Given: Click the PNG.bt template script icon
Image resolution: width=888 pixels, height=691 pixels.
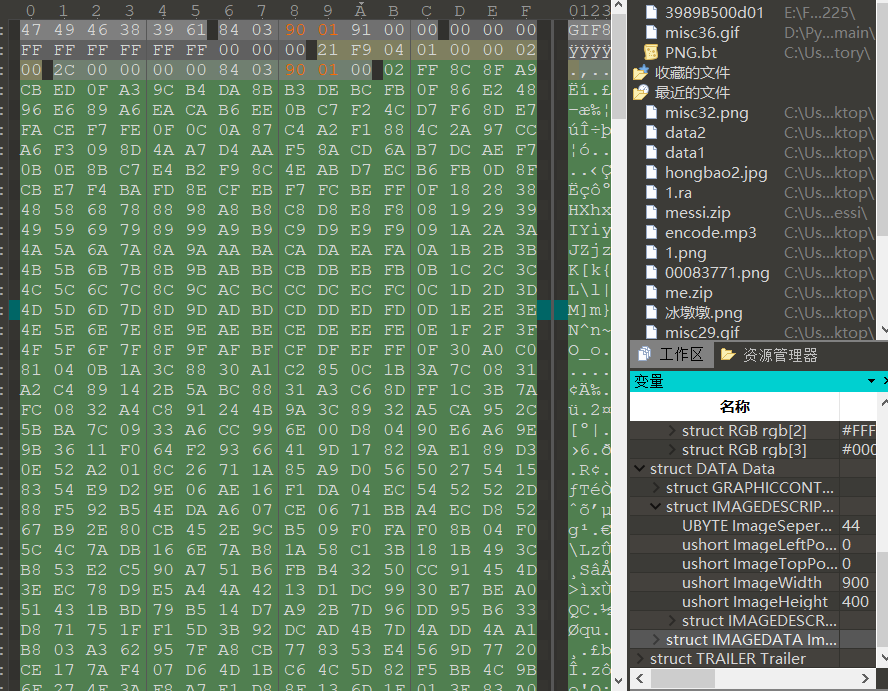Looking at the screenshot, I should 651,53.
